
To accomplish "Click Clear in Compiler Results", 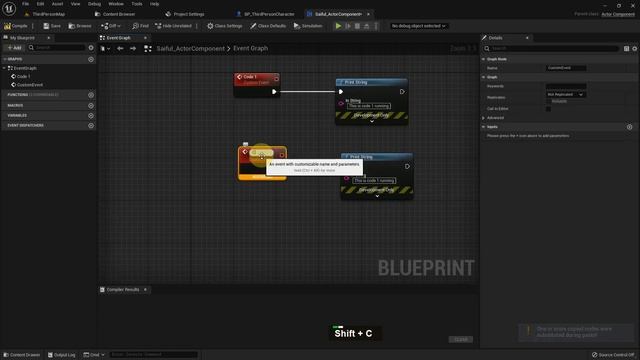I will pyautogui.click(x=461, y=340).
